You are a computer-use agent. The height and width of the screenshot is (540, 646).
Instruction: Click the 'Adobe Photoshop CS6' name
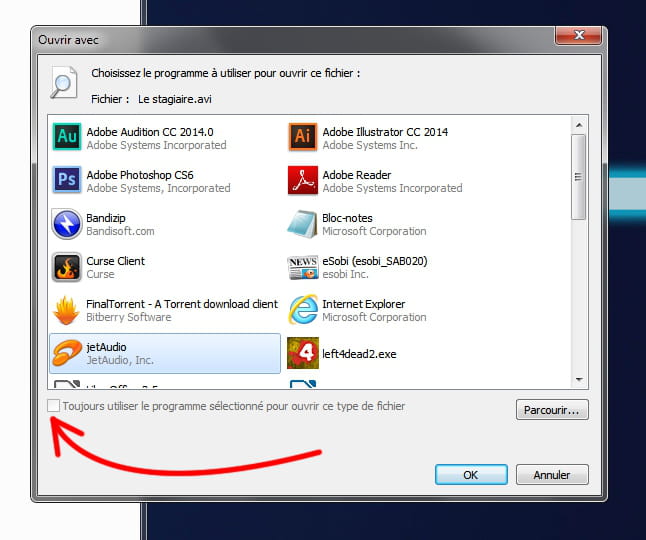(140, 175)
